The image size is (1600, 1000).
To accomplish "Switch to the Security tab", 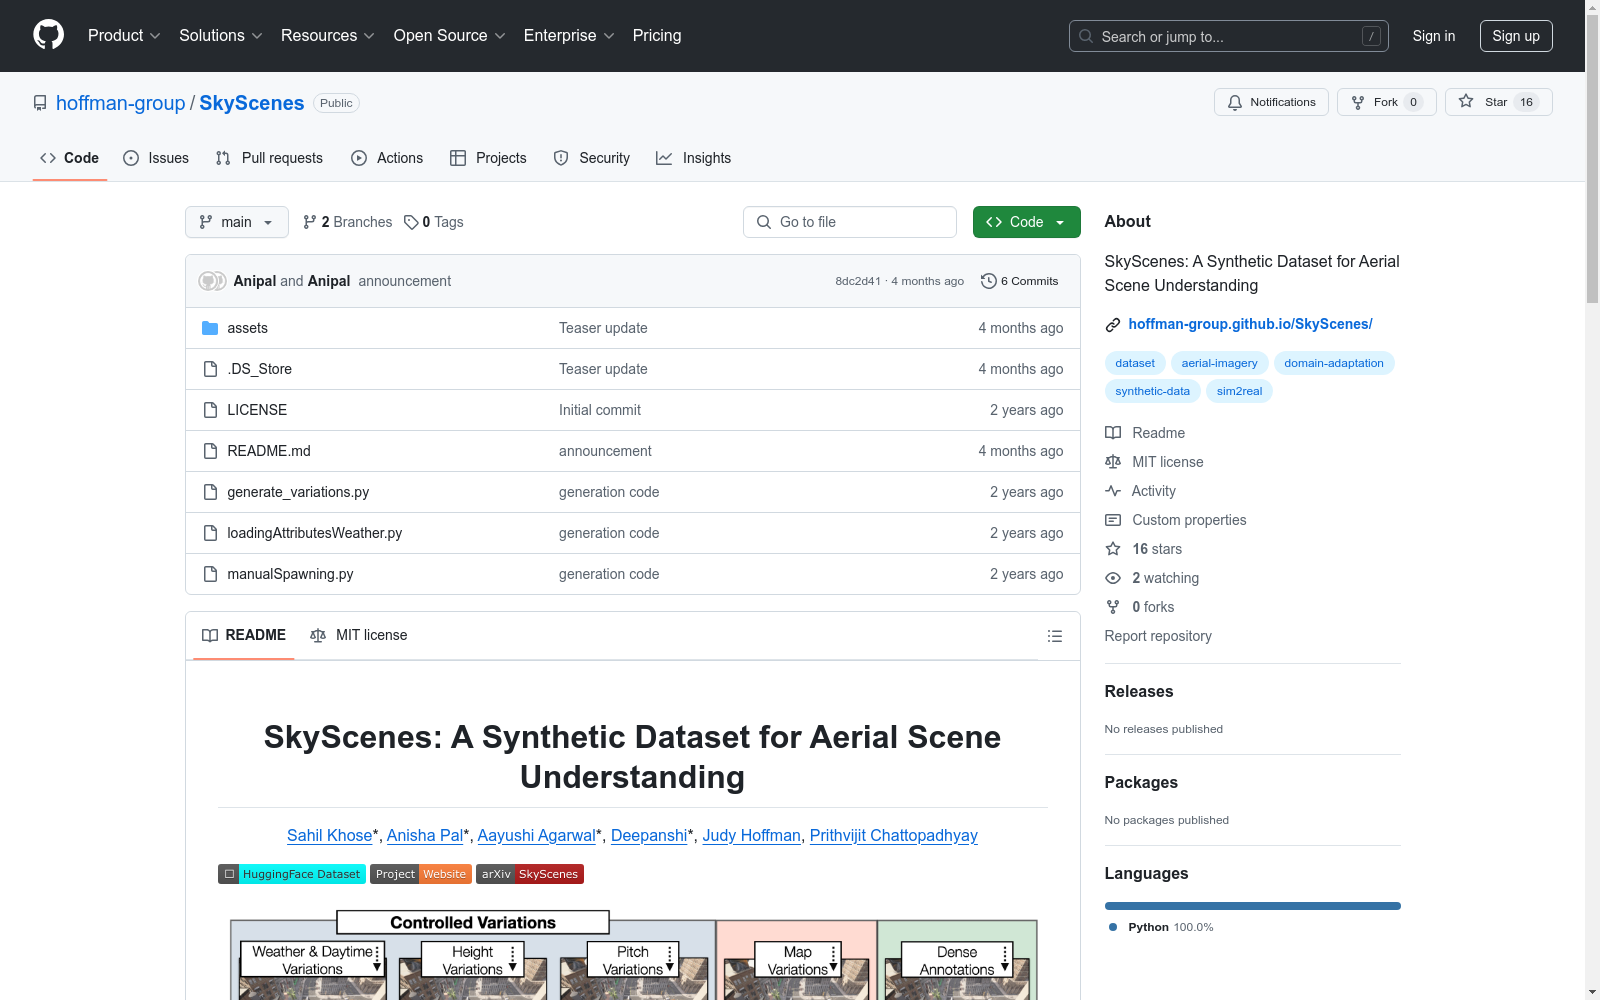I will pyautogui.click(x=592, y=158).
